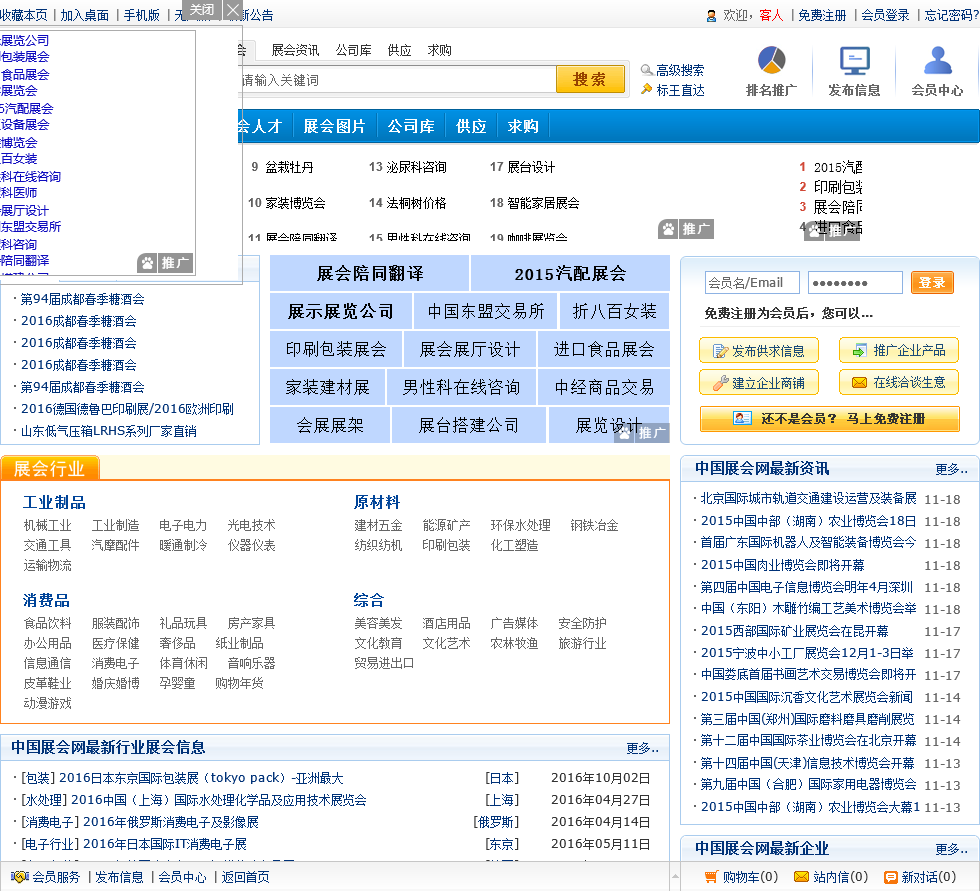Click 东盟交易所 in floating popup list
Viewport: 980px width, 891px height.
pyautogui.click(x=31, y=226)
